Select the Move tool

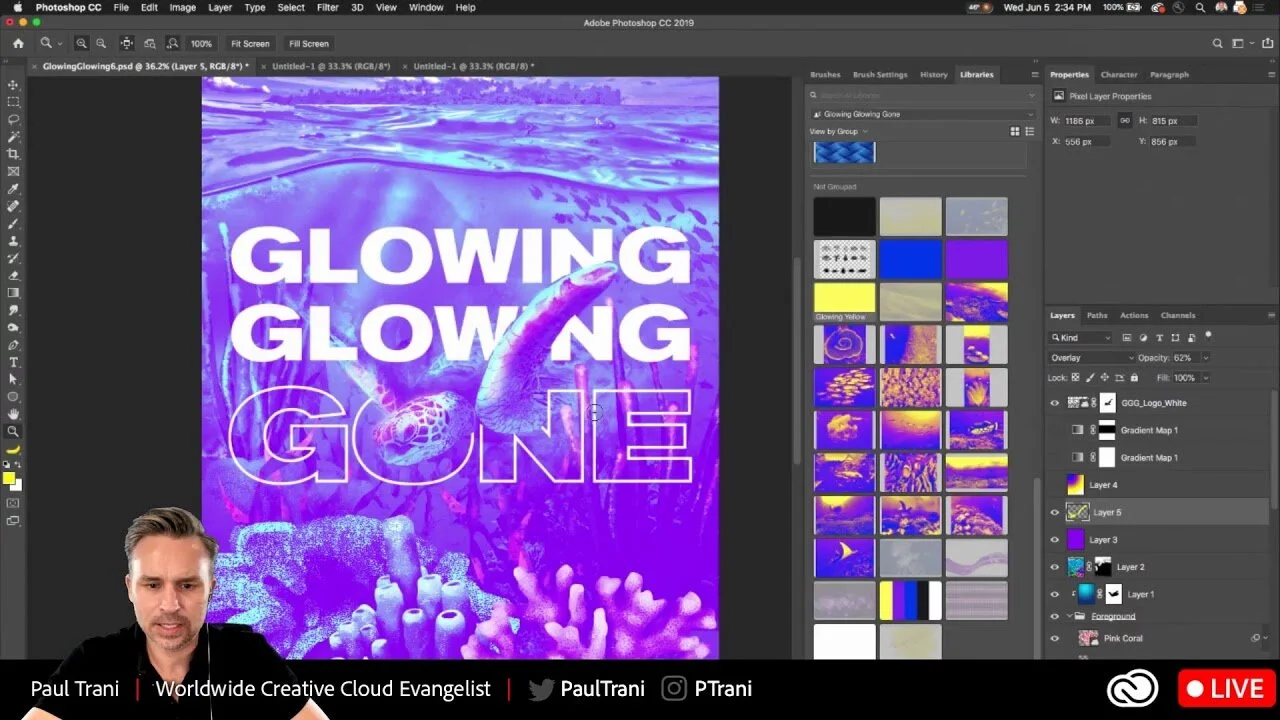pyautogui.click(x=13, y=85)
